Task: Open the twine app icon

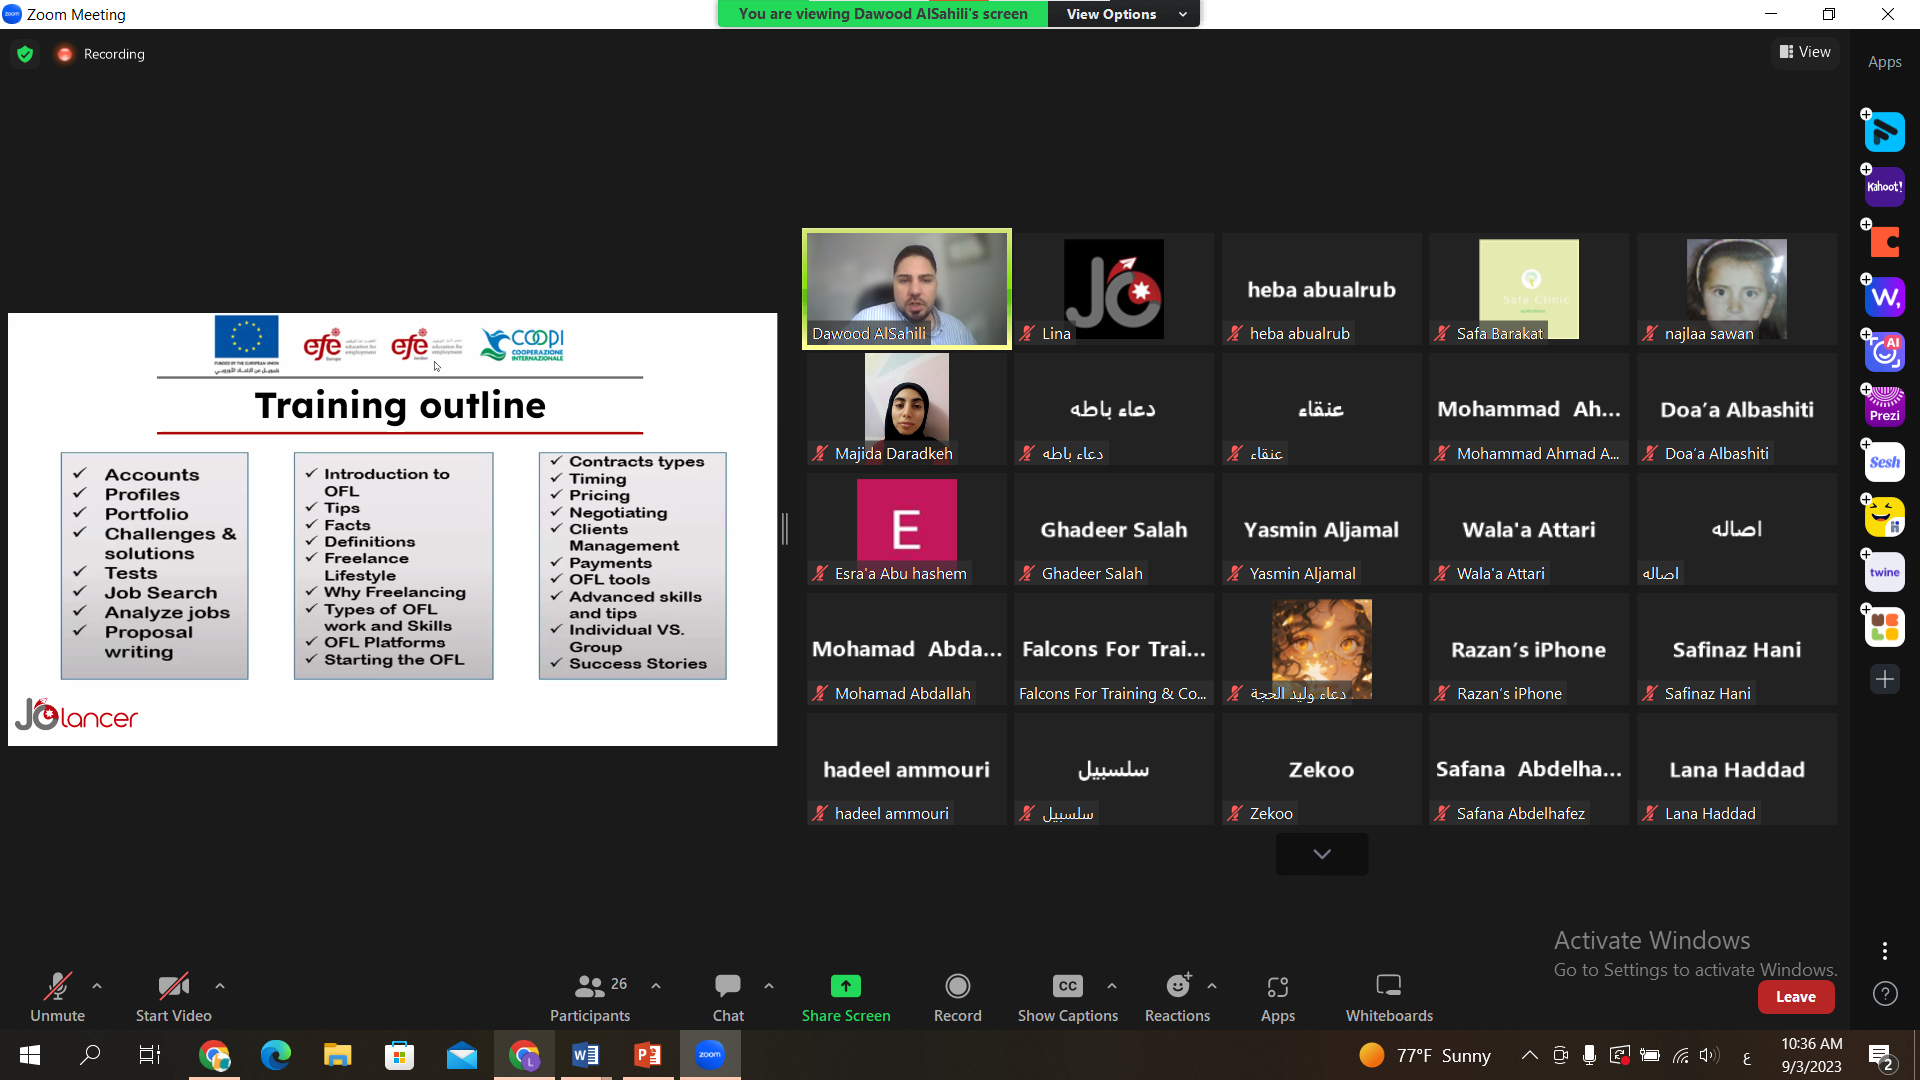Action: click(x=1885, y=572)
